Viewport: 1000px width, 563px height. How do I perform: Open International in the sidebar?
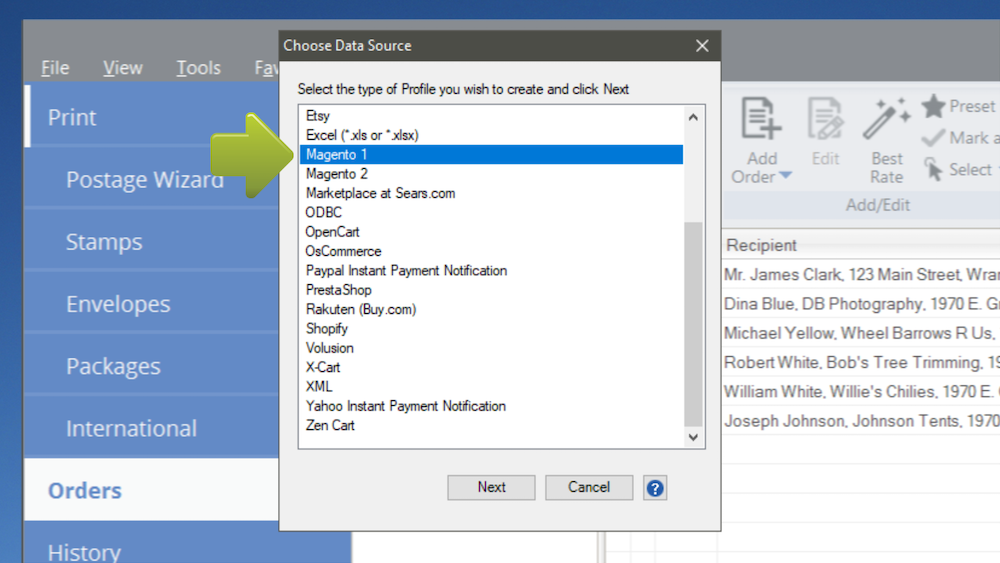pos(152,428)
